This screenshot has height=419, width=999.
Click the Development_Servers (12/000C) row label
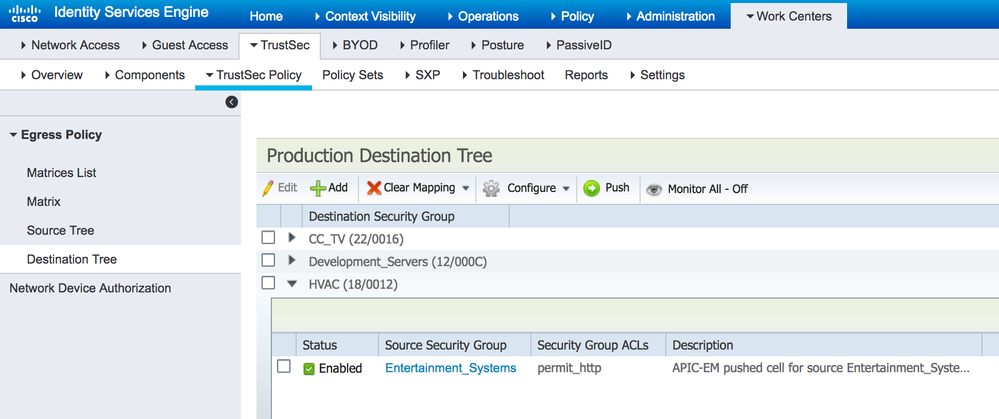click(398, 262)
